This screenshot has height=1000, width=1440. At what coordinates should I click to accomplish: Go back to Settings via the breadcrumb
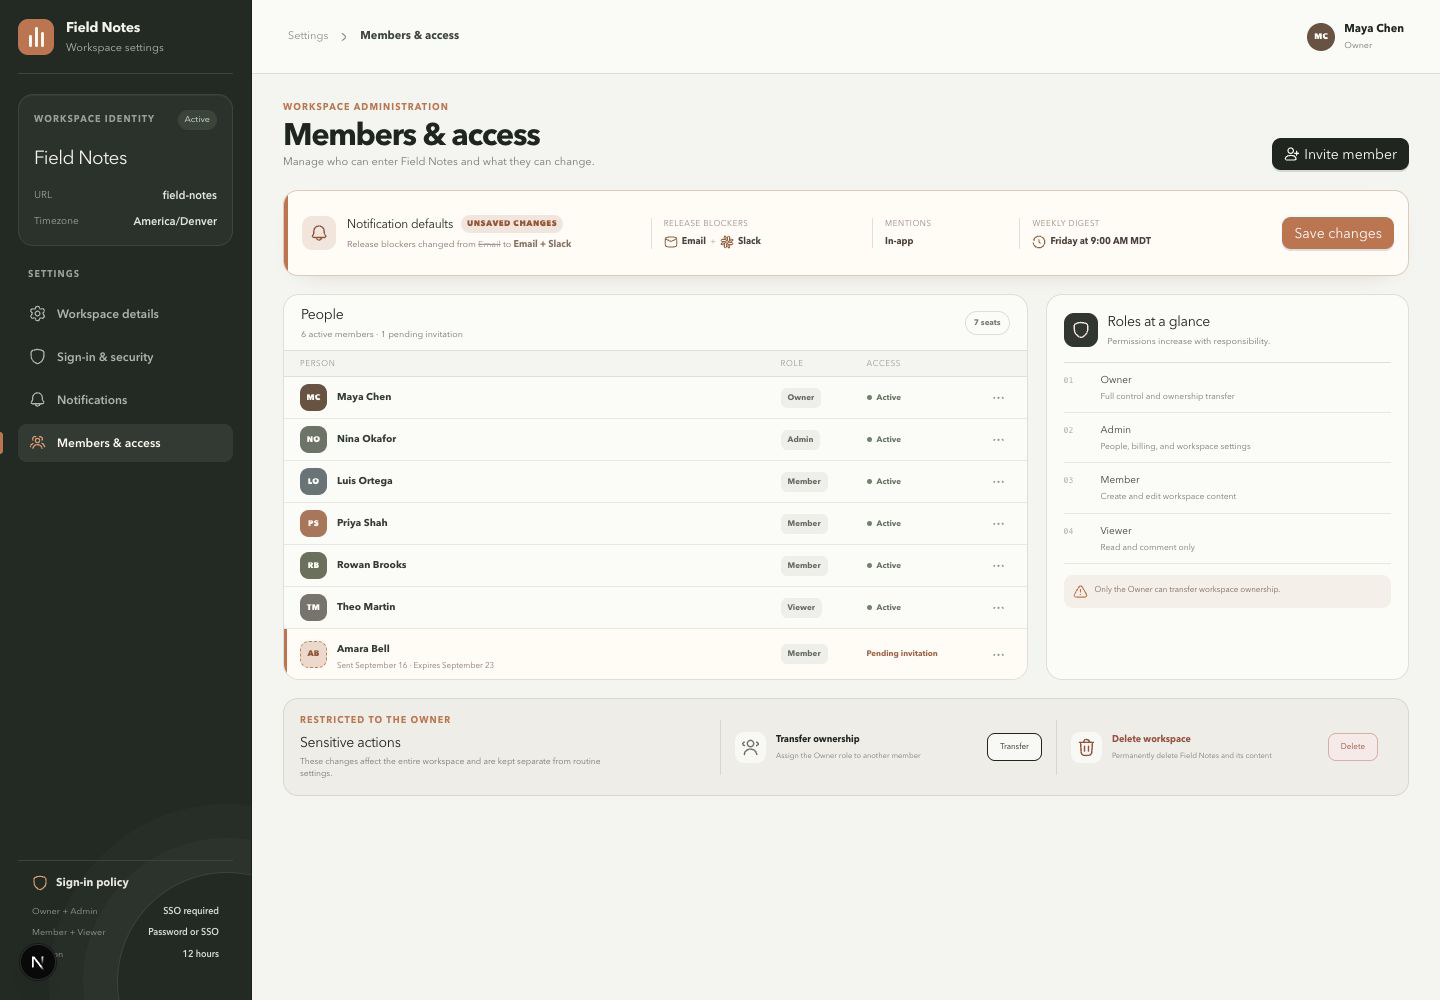pyautogui.click(x=308, y=36)
